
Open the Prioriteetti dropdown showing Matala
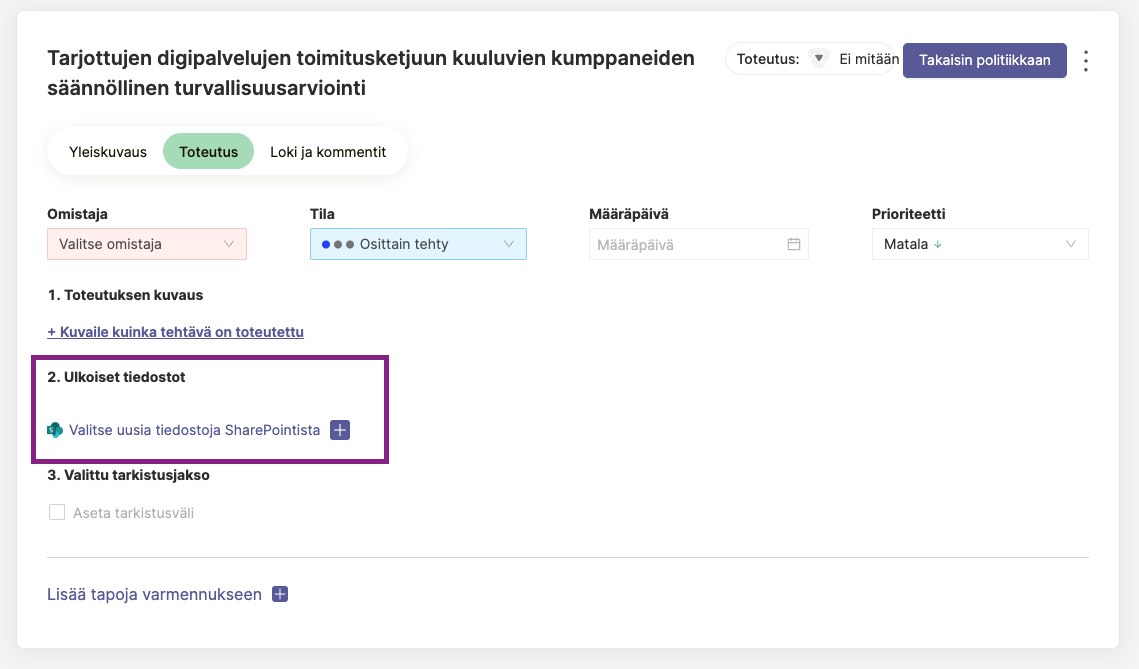point(980,244)
